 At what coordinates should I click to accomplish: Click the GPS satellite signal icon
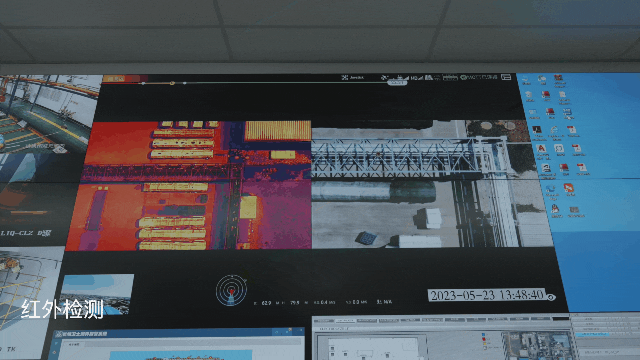pos(384,78)
